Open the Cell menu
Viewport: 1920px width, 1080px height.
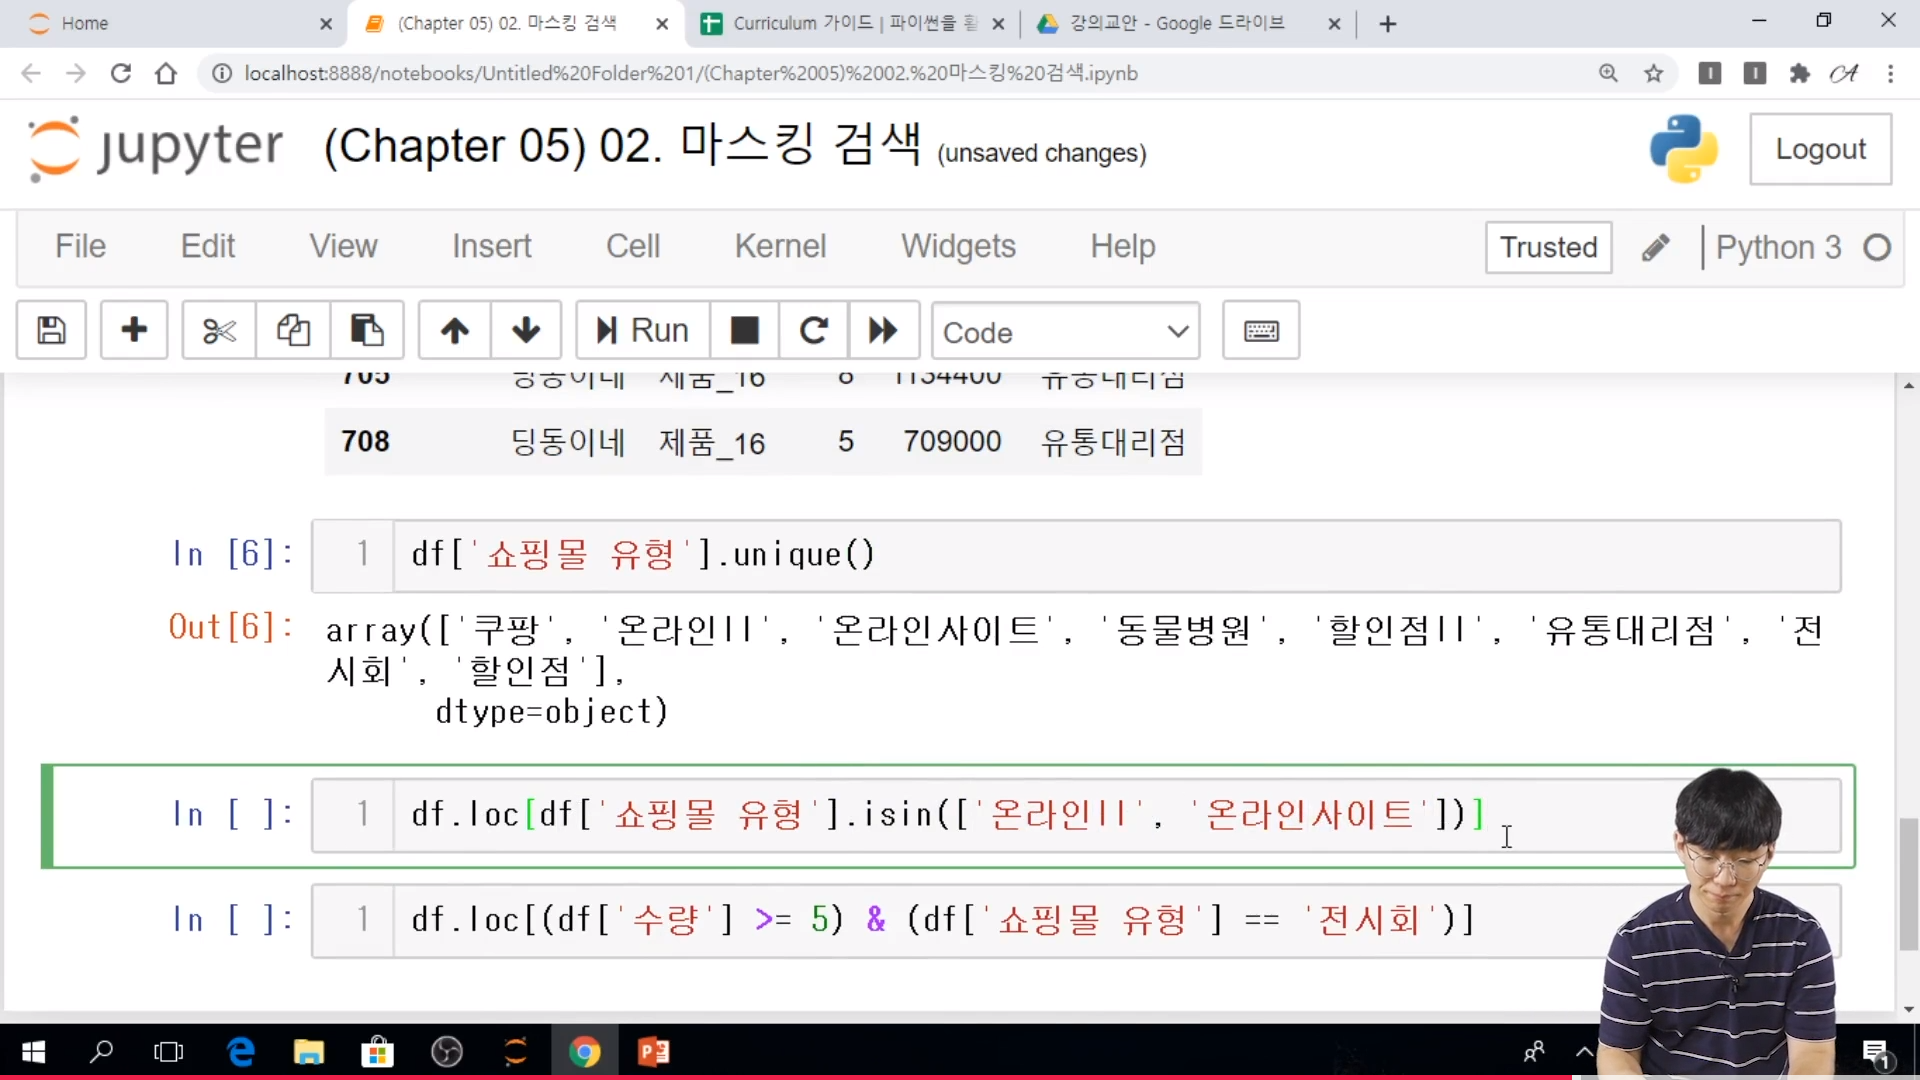632,246
